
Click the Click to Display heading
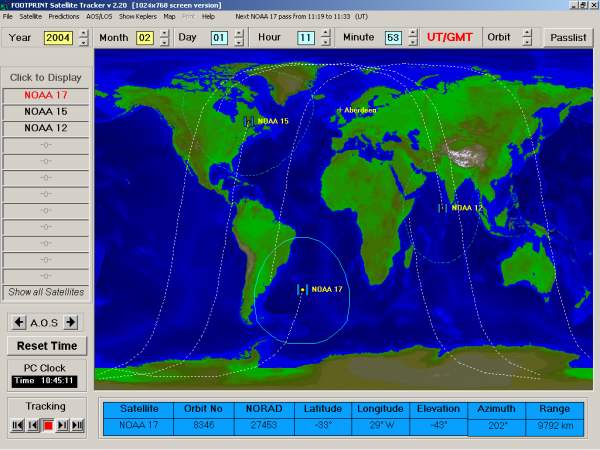(46, 78)
